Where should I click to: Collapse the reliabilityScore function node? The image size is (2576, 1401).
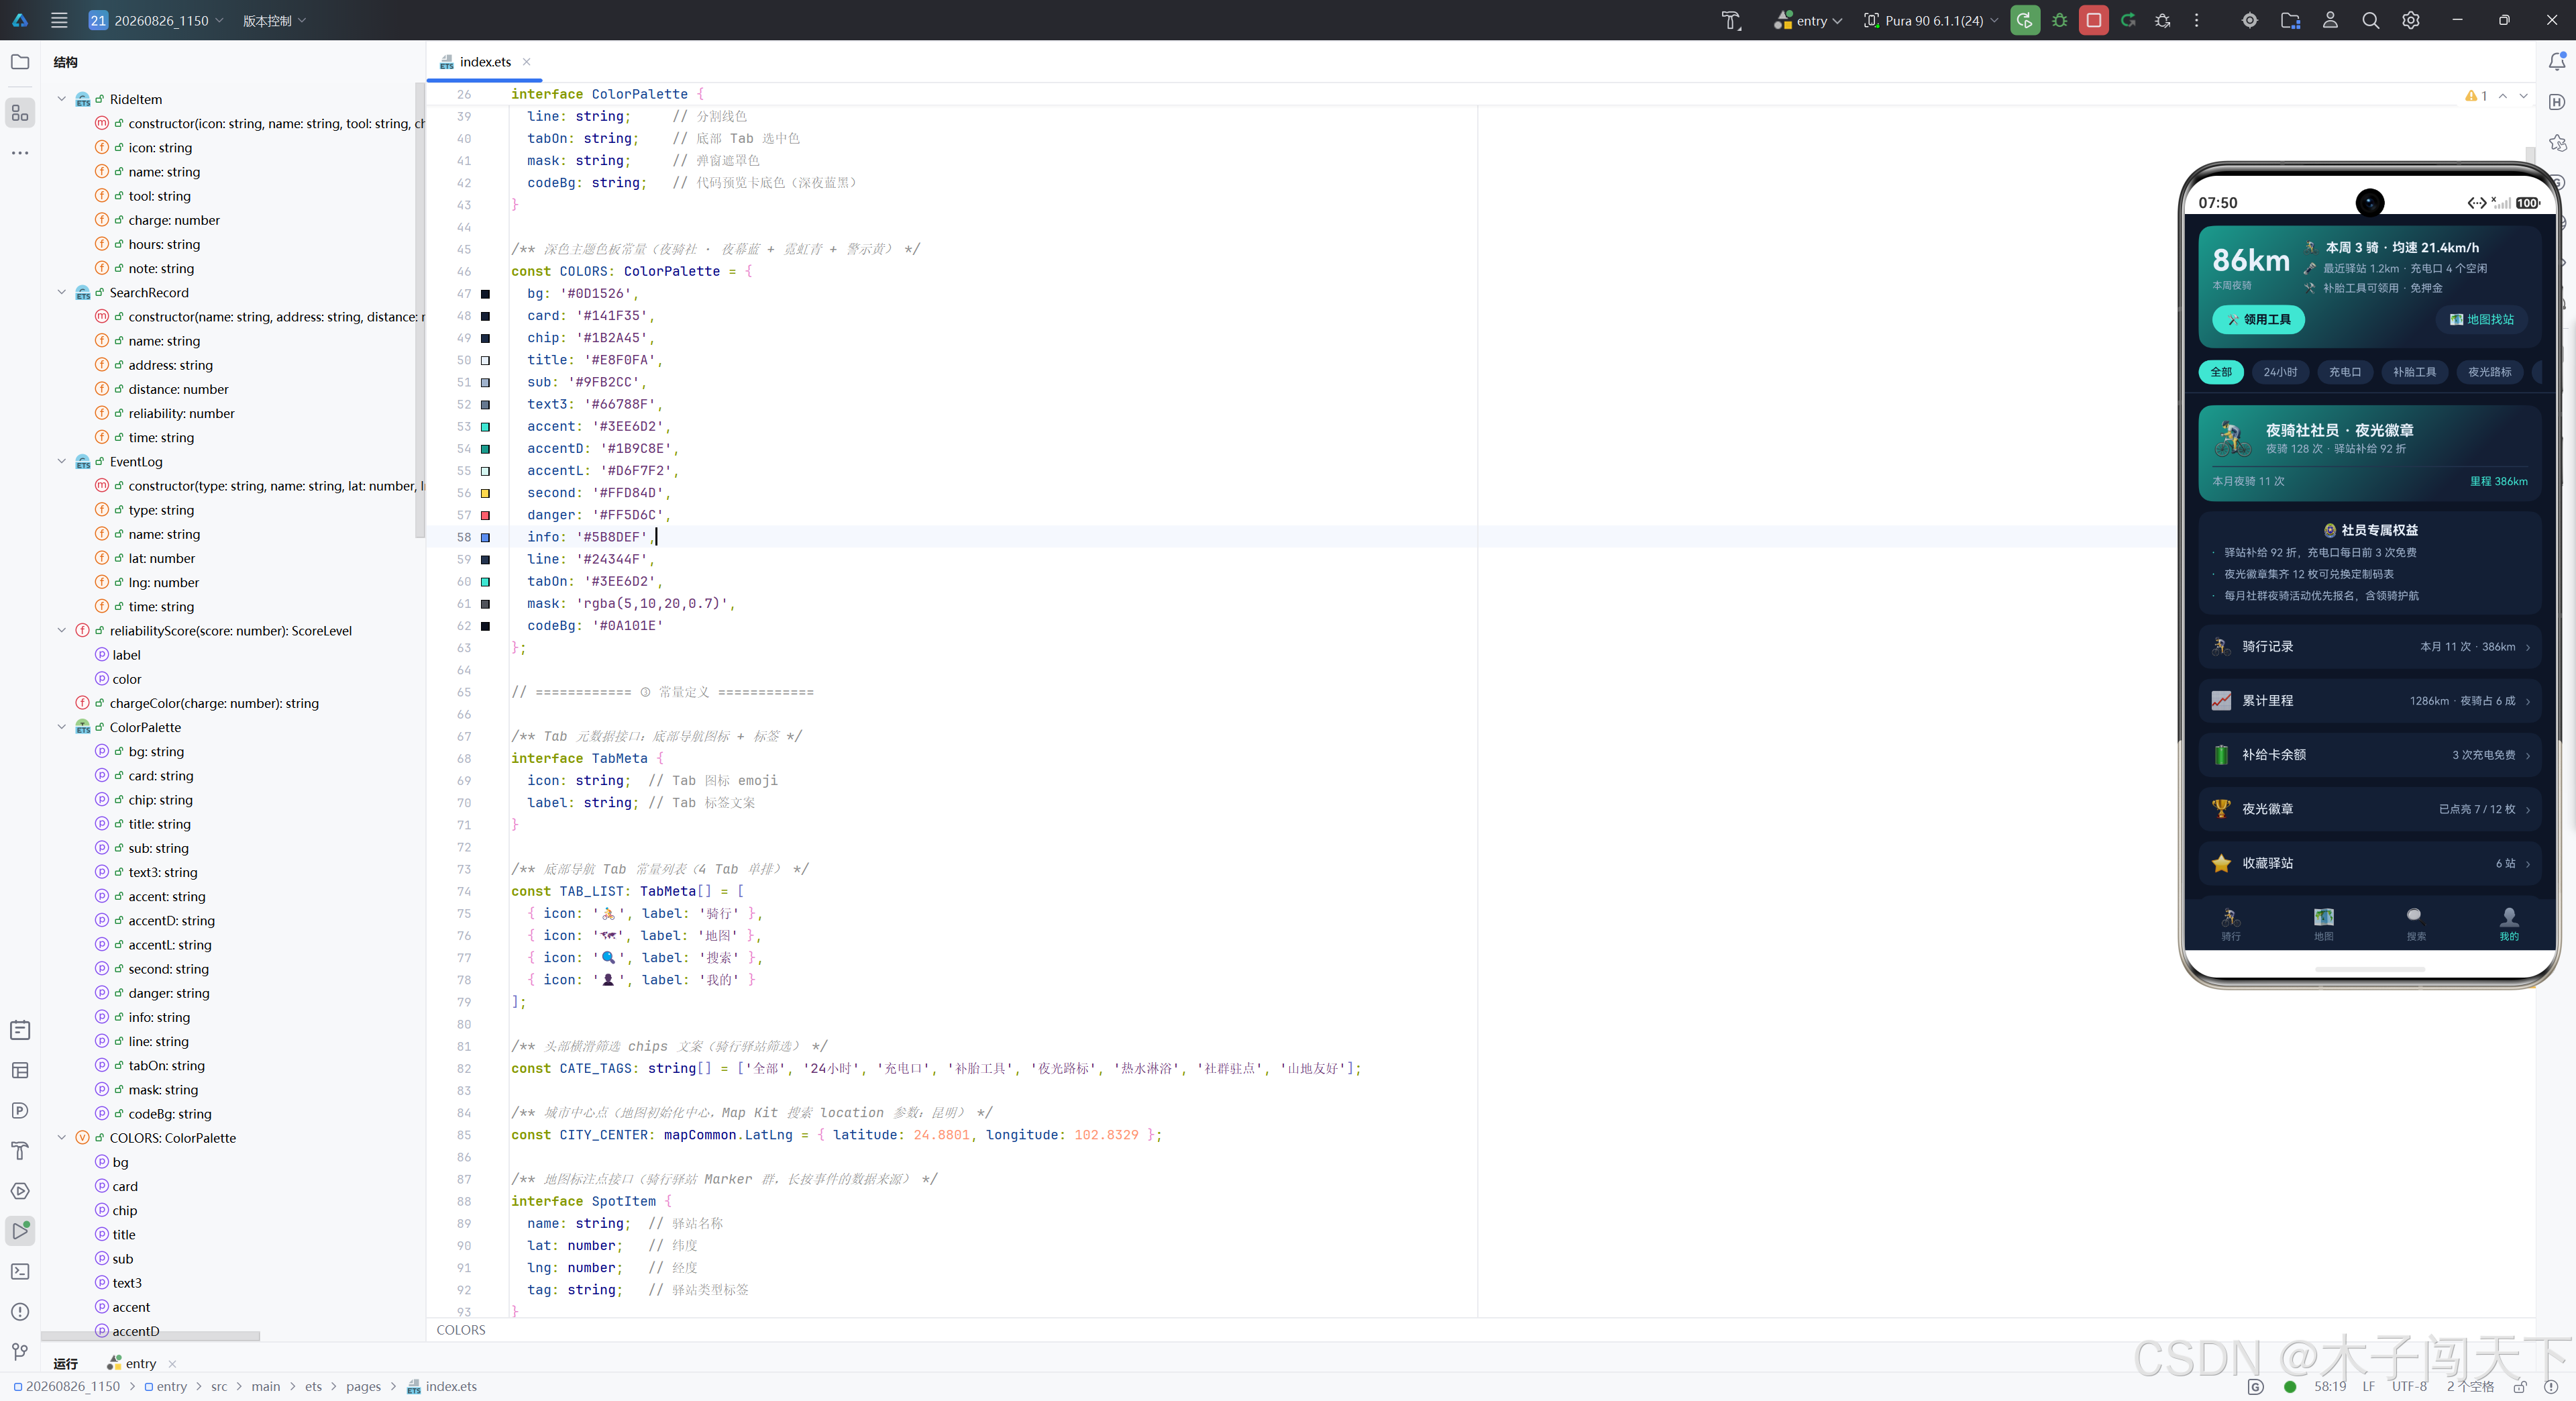coord(62,630)
